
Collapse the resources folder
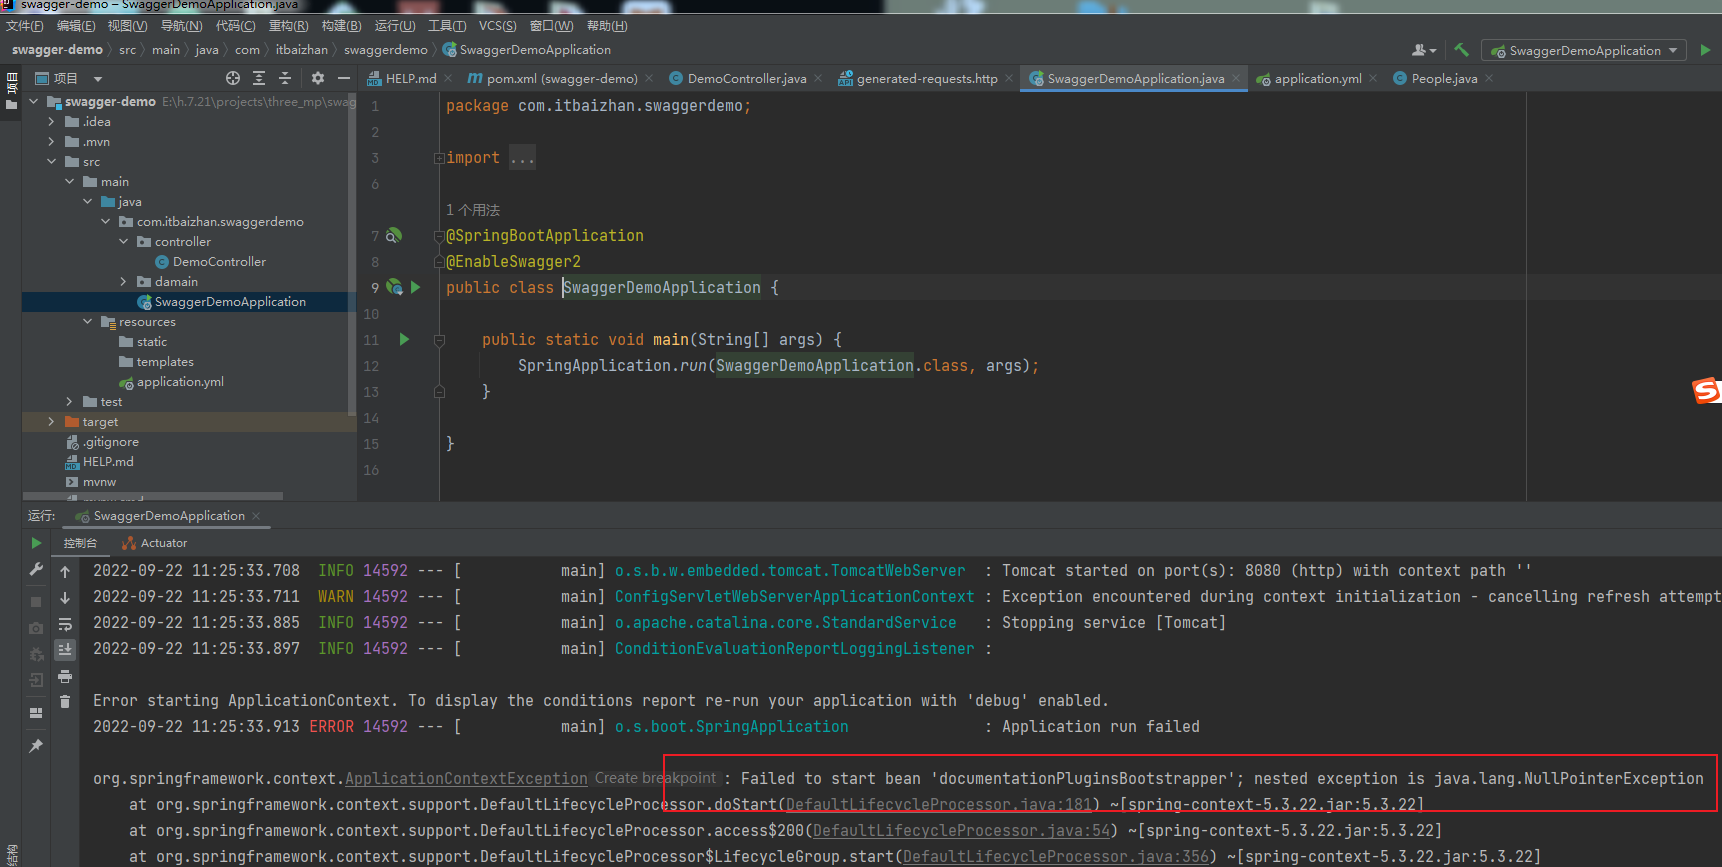(x=88, y=322)
